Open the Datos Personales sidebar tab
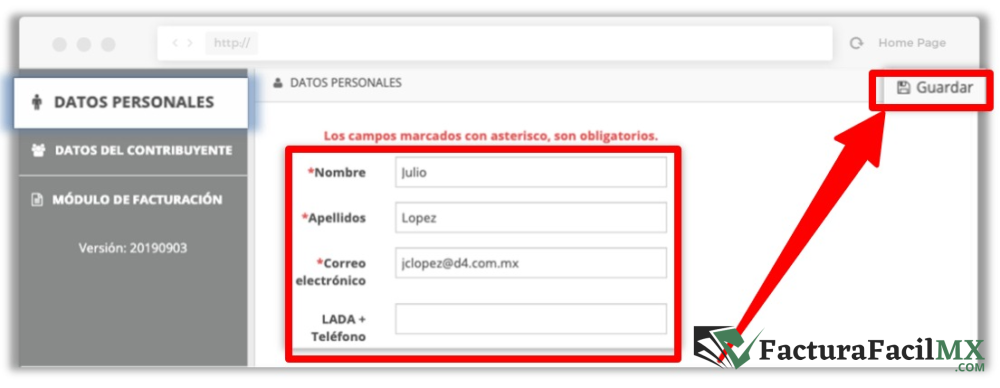This screenshot has height=388, width=1000. coord(131,102)
